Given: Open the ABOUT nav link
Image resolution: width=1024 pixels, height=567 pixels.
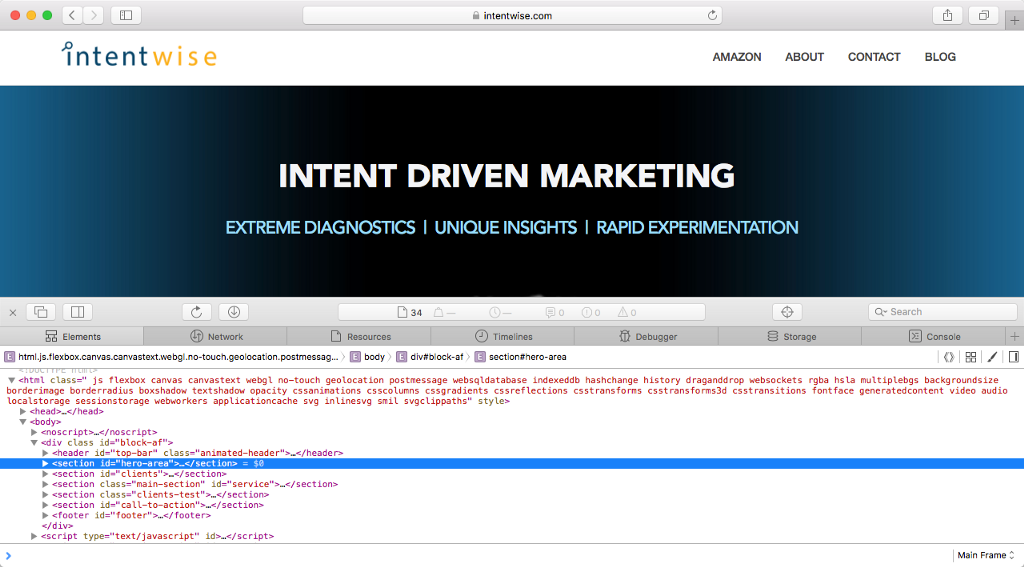Looking at the screenshot, I should click(x=804, y=57).
